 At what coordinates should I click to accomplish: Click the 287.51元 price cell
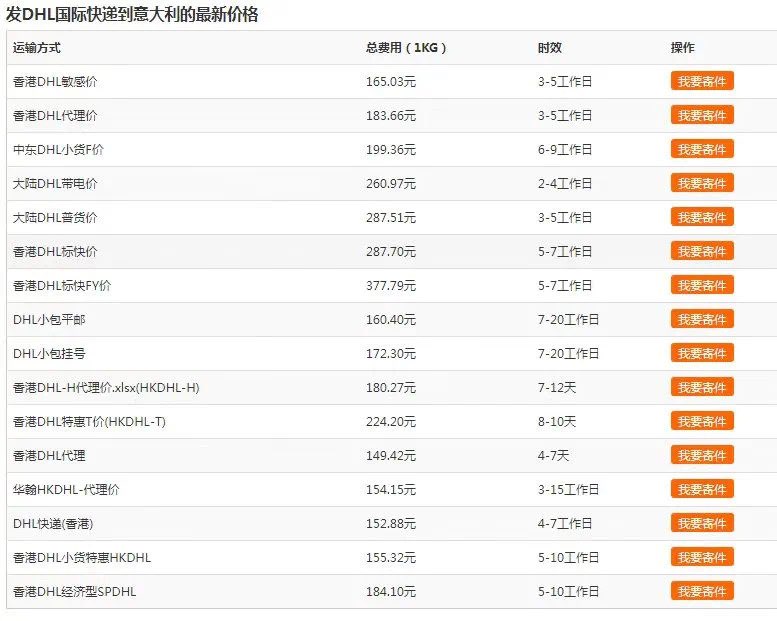(391, 217)
